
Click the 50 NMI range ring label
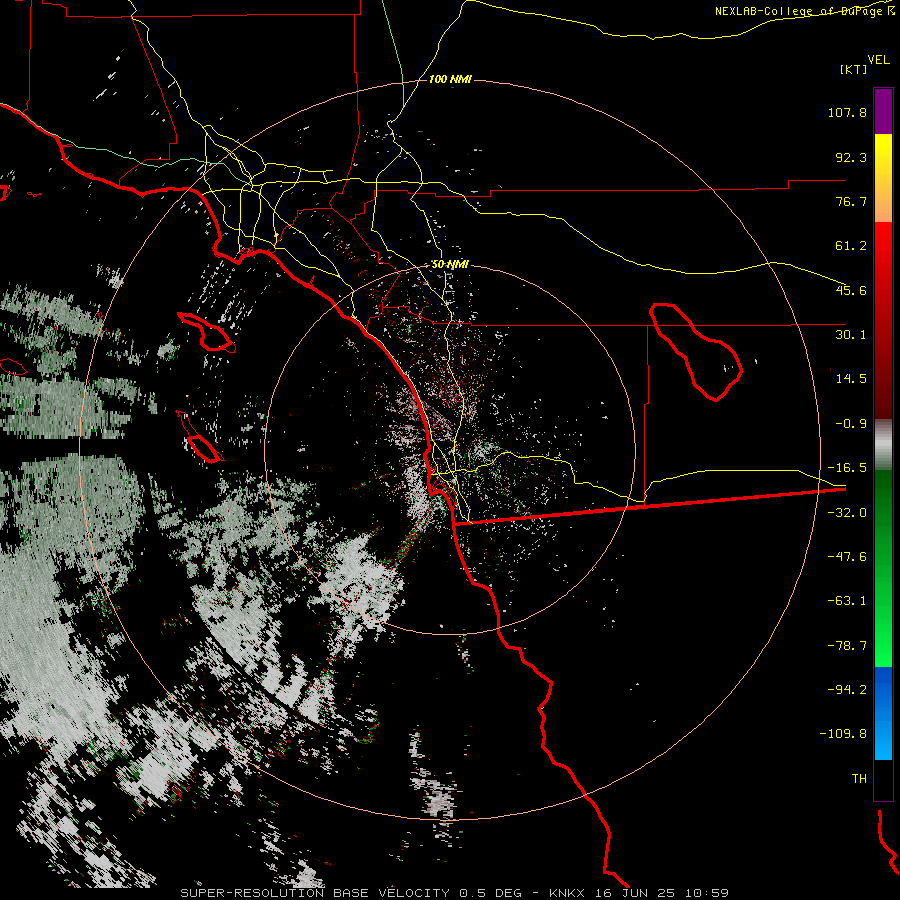pos(450,265)
